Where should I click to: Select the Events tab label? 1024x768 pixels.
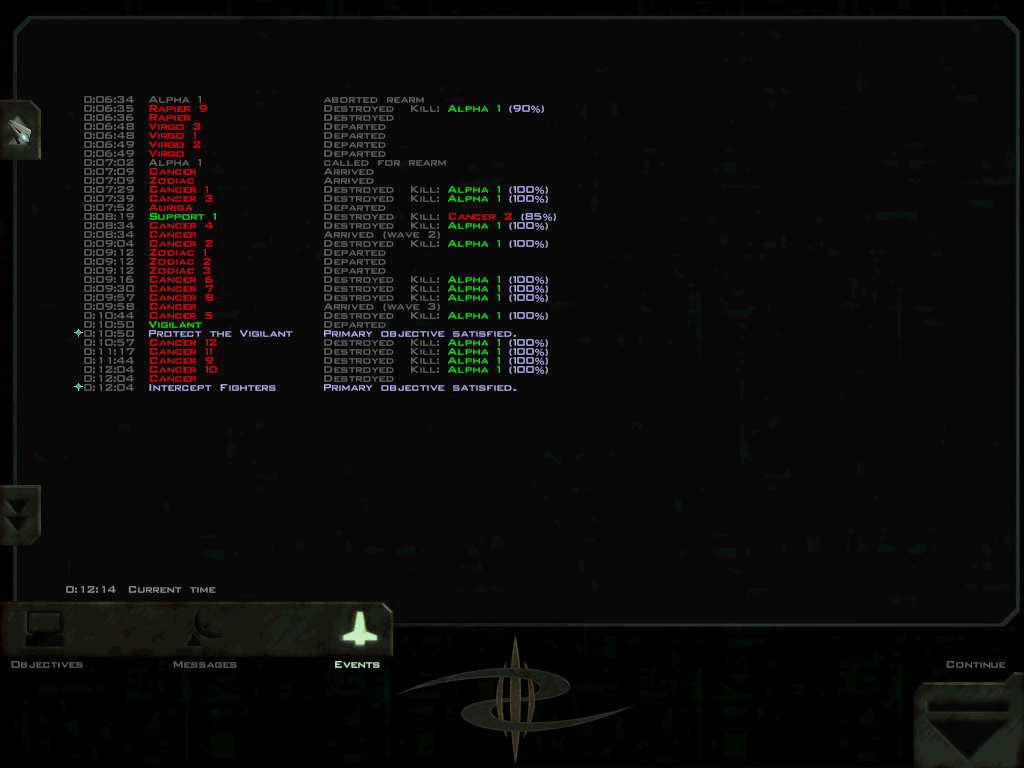(357, 665)
